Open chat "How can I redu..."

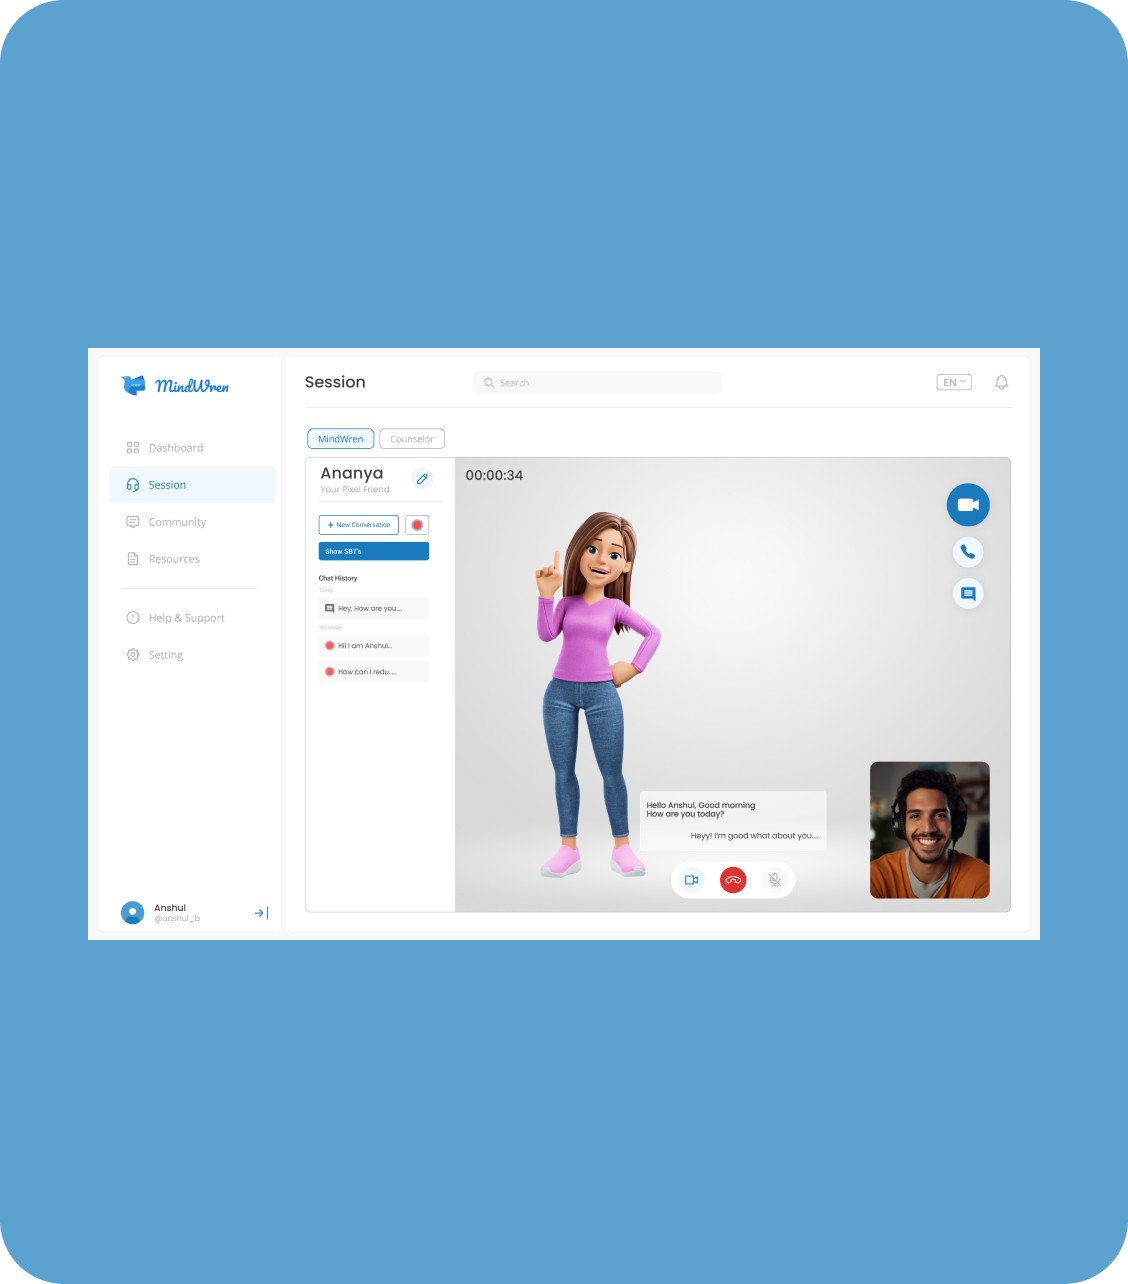(x=374, y=672)
